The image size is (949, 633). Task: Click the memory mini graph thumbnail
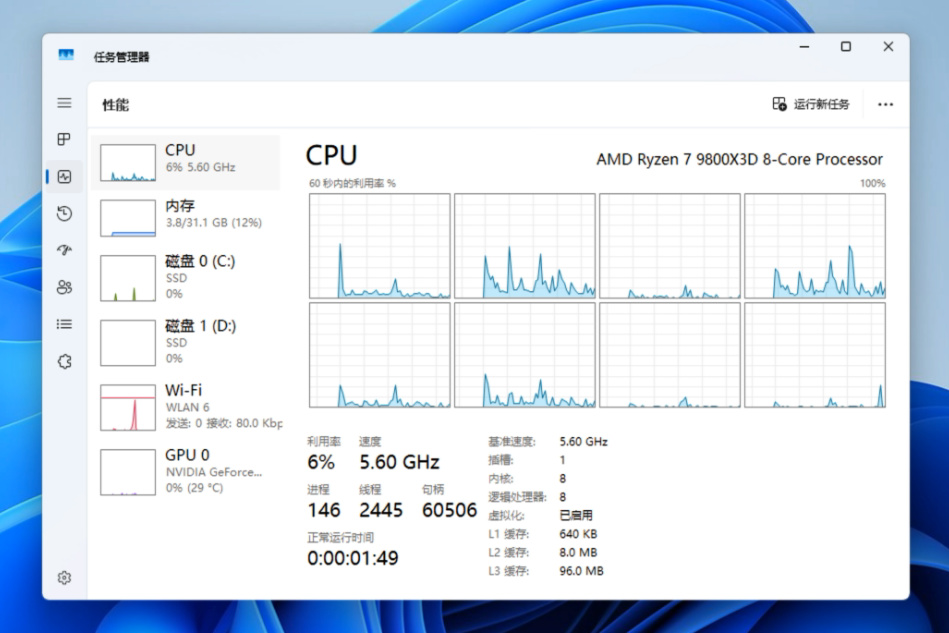(128, 218)
